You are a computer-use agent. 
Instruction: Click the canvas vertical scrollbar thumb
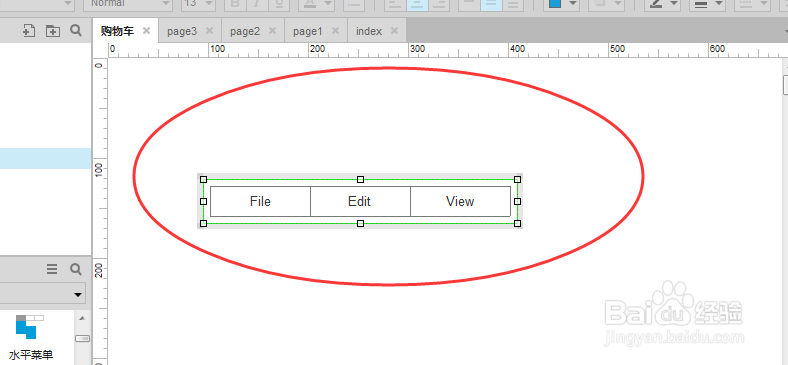(785, 84)
